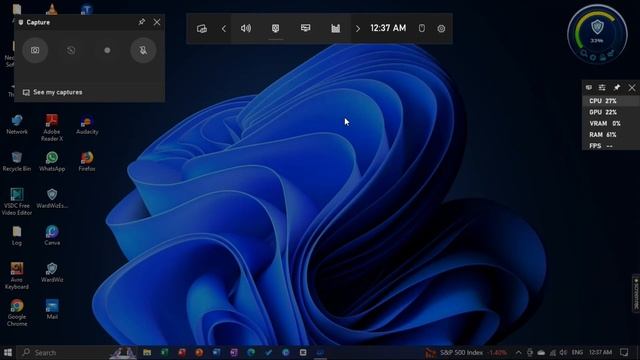The image size is (640, 360).
Task: Select the CPU 27% row
Action: point(611,101)
